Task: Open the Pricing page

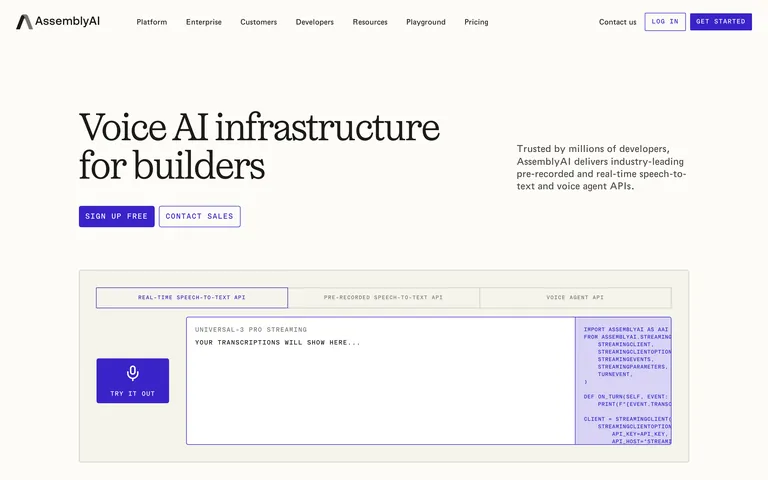Action: click(x=476, y=22)
